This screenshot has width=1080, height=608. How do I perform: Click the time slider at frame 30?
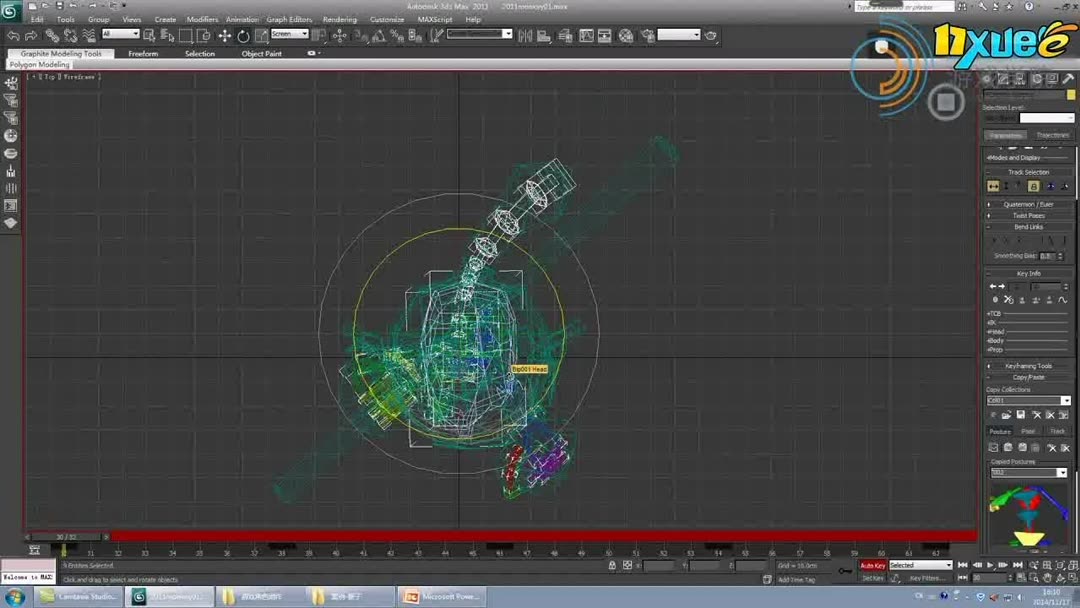(x=65, y=537)
